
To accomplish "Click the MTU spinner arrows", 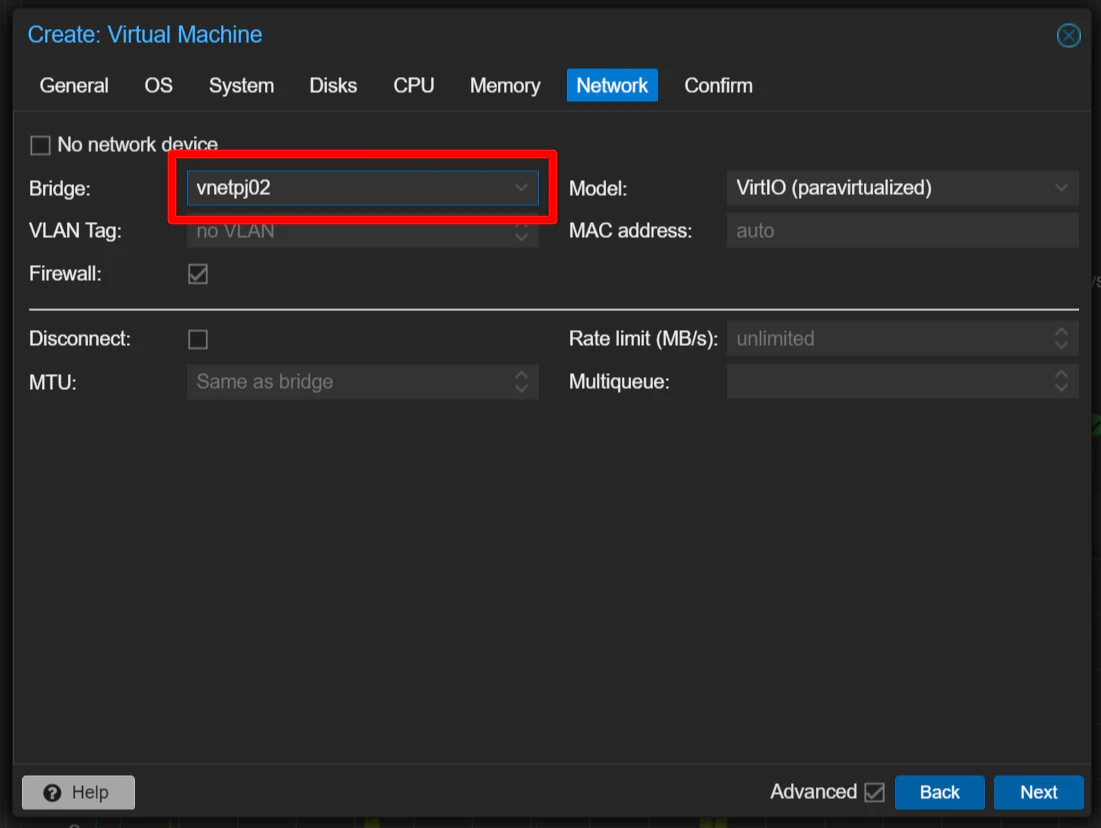I will pos(521,382).
